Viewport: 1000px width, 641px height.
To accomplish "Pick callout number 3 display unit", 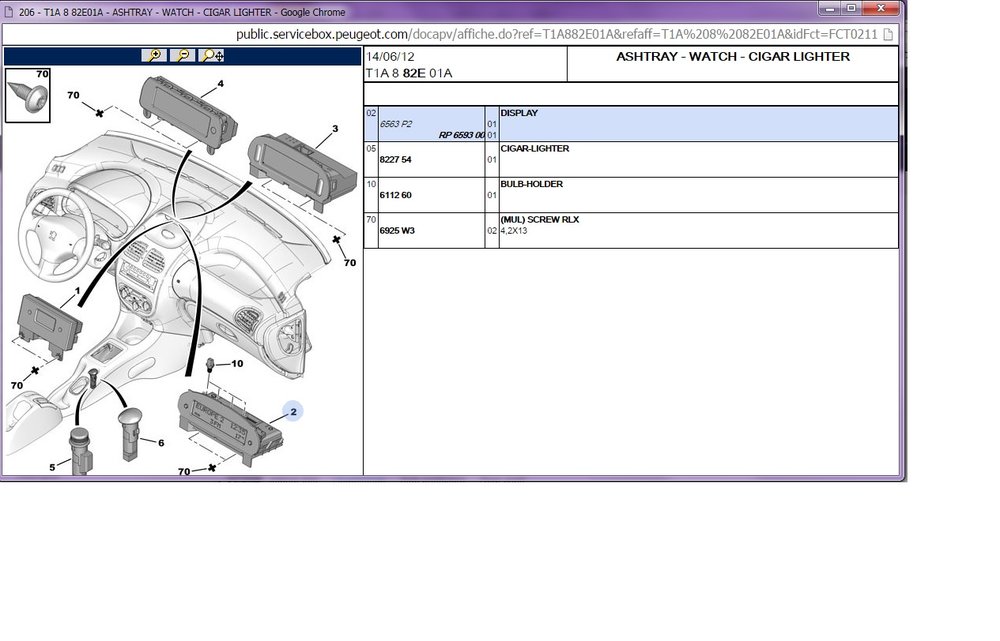I will [335, 129].
